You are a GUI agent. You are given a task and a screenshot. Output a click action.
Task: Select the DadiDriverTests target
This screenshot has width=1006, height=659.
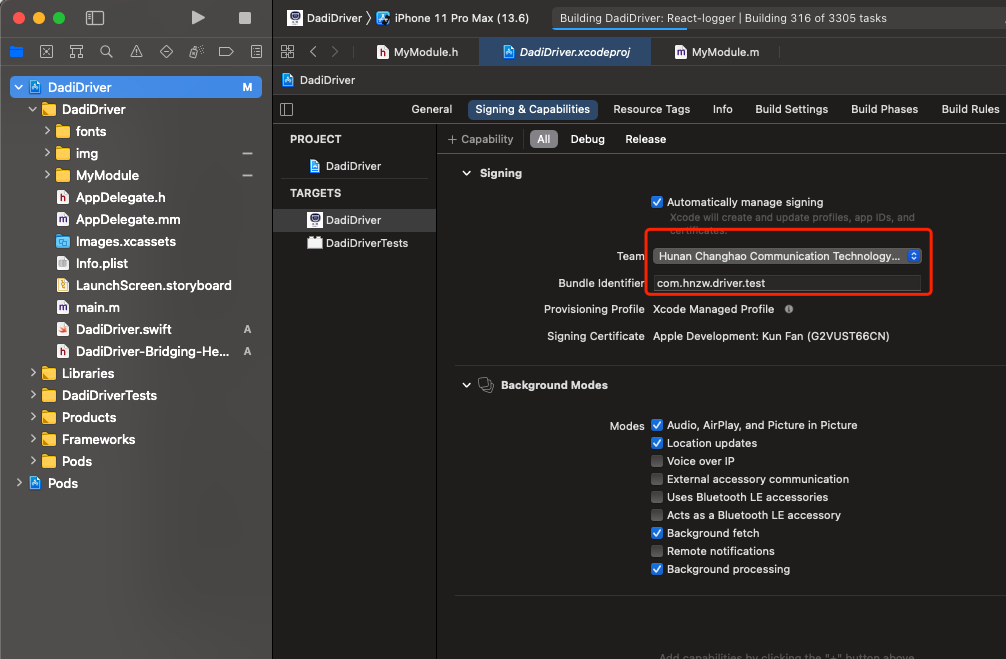(x=354, y=243)
